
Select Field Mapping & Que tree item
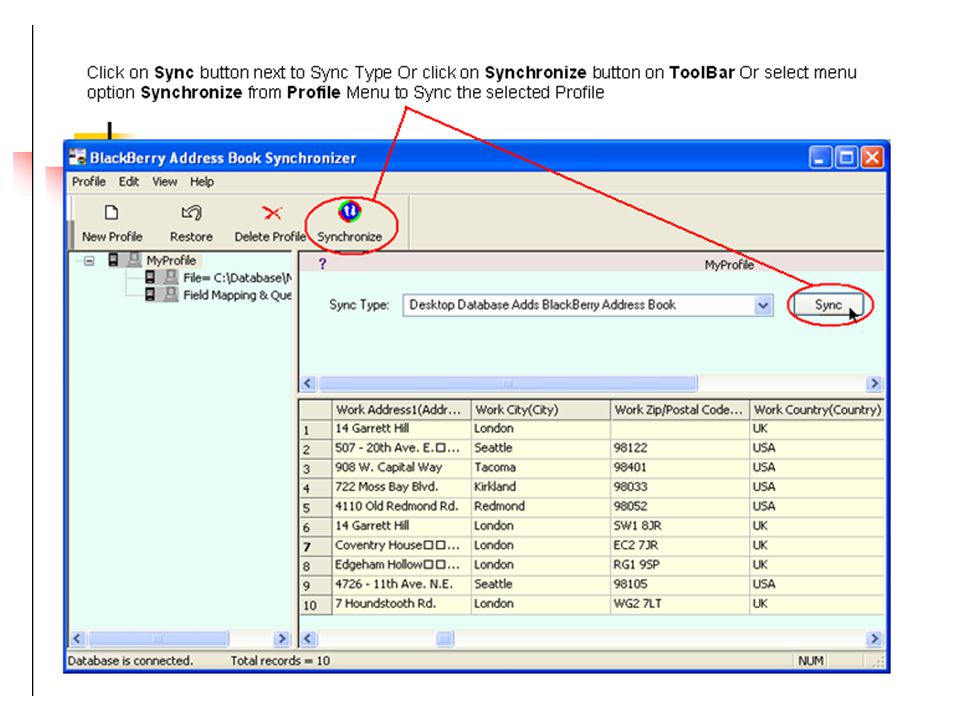click(x=237, y=295)
